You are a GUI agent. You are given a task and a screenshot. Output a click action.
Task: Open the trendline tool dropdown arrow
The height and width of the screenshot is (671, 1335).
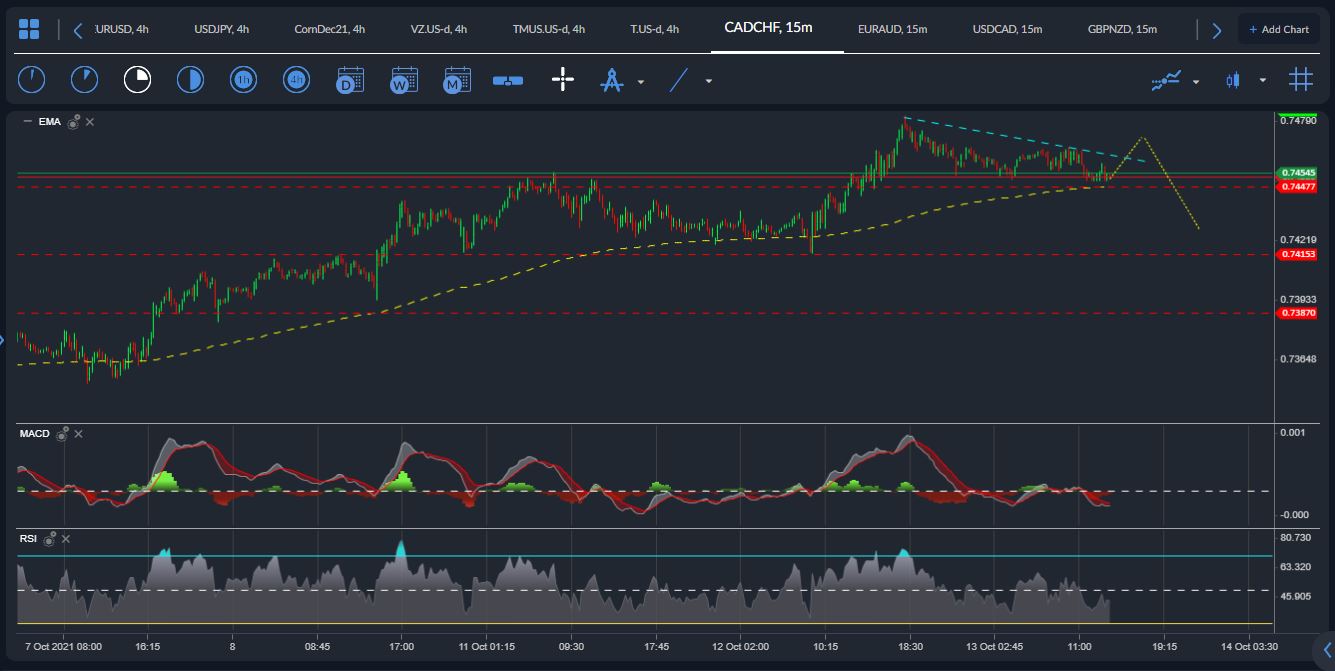coord(707,80)
